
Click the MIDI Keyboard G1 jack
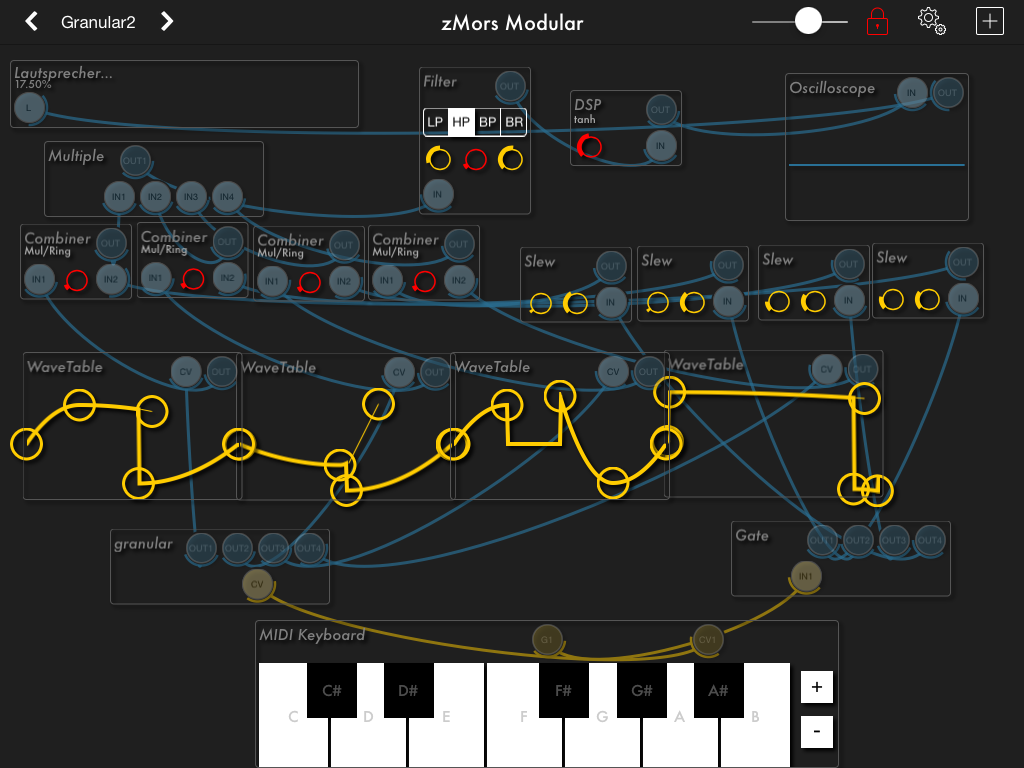coord(547,639)
